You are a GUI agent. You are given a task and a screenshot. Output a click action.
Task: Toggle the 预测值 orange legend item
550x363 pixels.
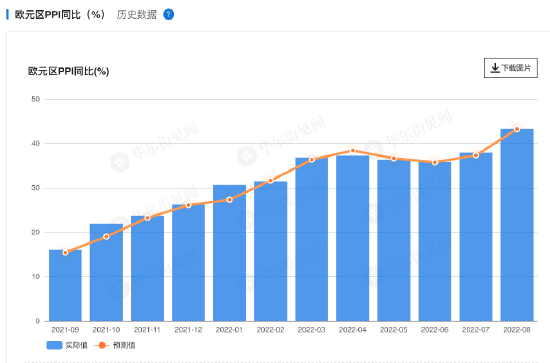click(115, 345)
